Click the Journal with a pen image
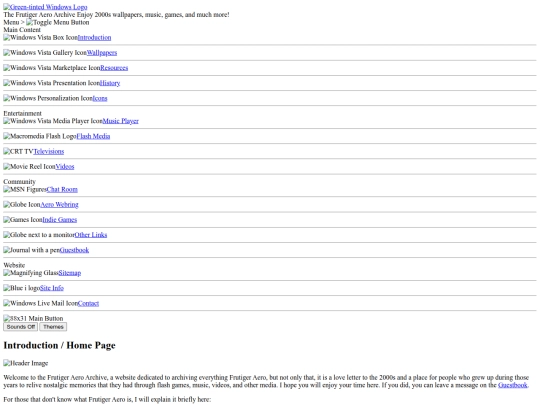 [x=31, y=250]
